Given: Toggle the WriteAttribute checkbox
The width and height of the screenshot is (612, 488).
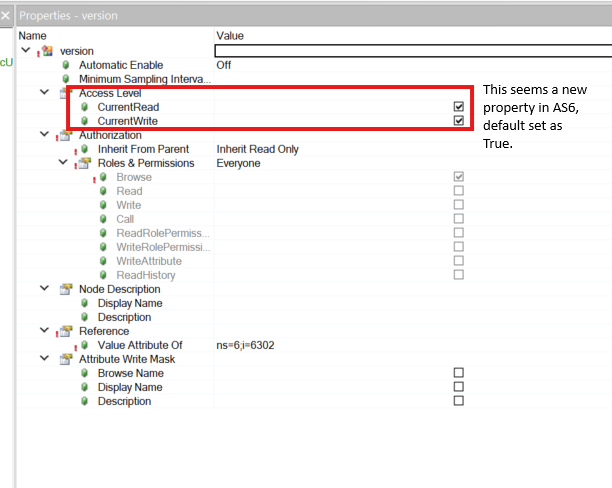Looking at the screenshot, I should click(459, 261).
